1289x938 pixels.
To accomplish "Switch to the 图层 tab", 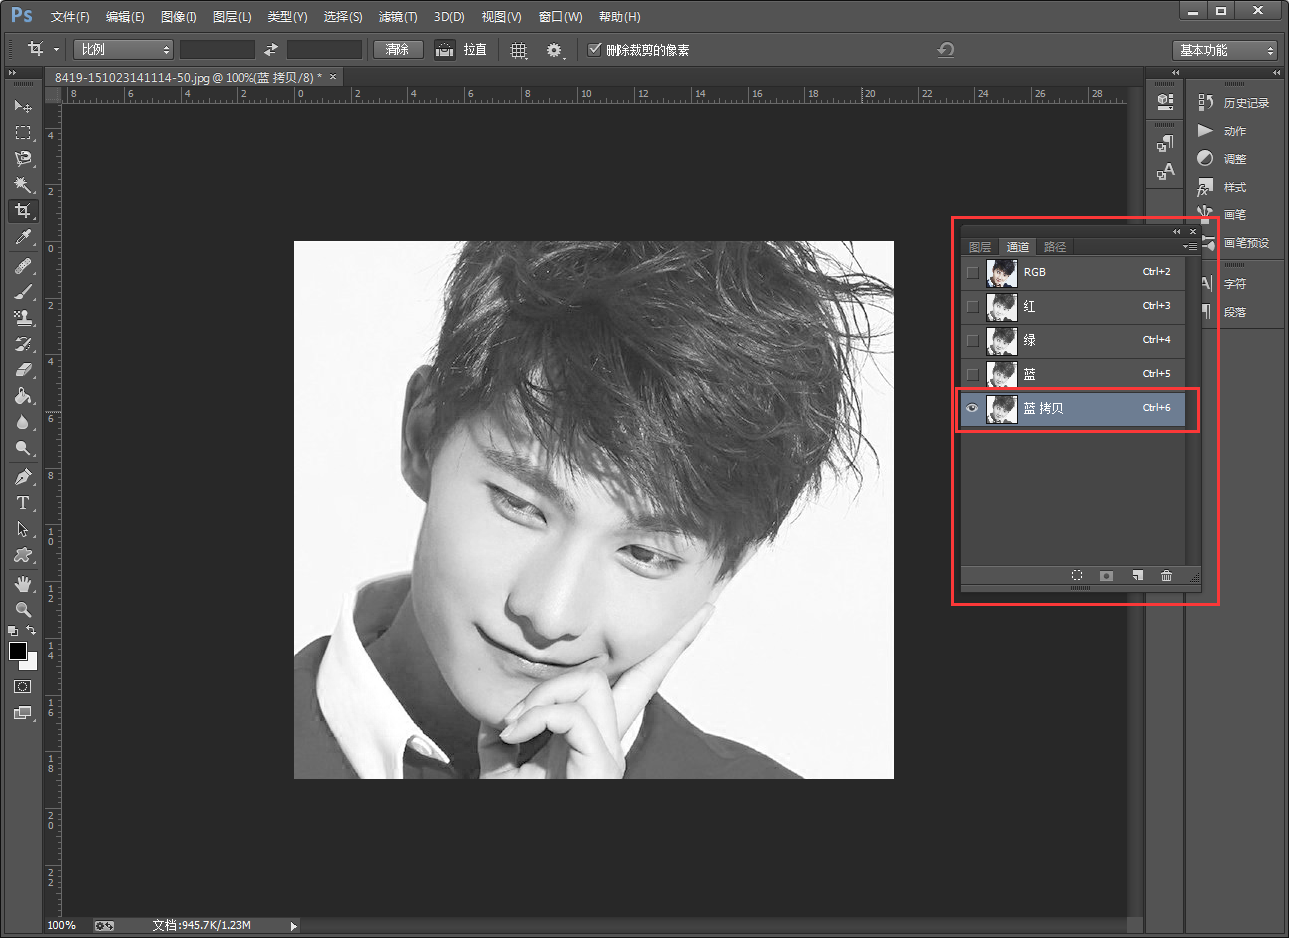I will [980, 247].
